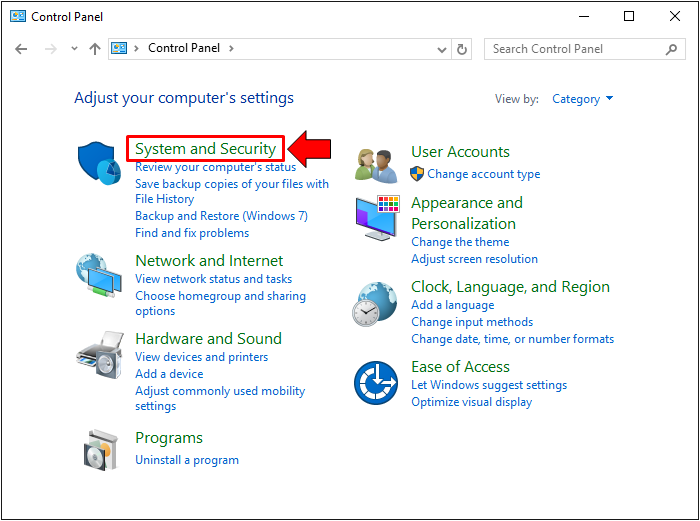Open the View by Category dropdown
Screen dimensions: 700x521
click(x=583, y=99)
